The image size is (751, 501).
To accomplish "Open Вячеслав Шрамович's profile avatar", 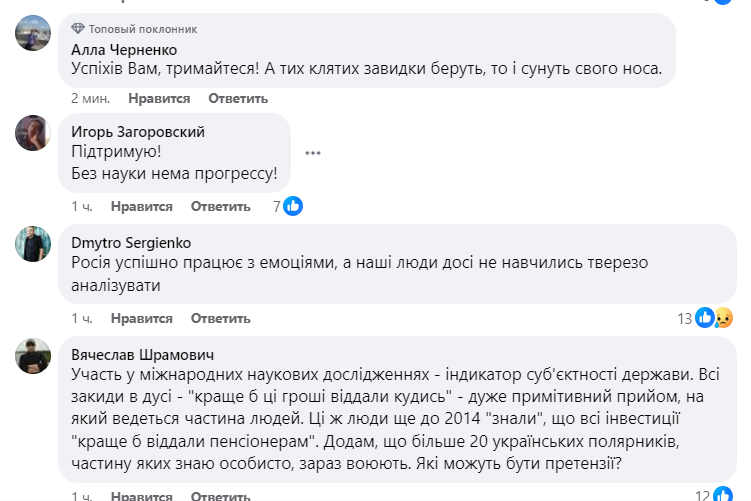I will [33, 356].
